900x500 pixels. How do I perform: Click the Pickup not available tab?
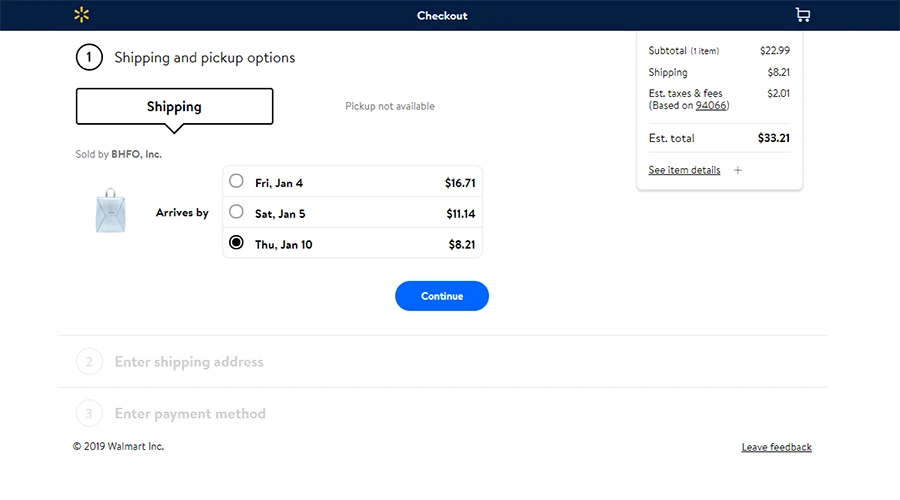click(390, 106)
